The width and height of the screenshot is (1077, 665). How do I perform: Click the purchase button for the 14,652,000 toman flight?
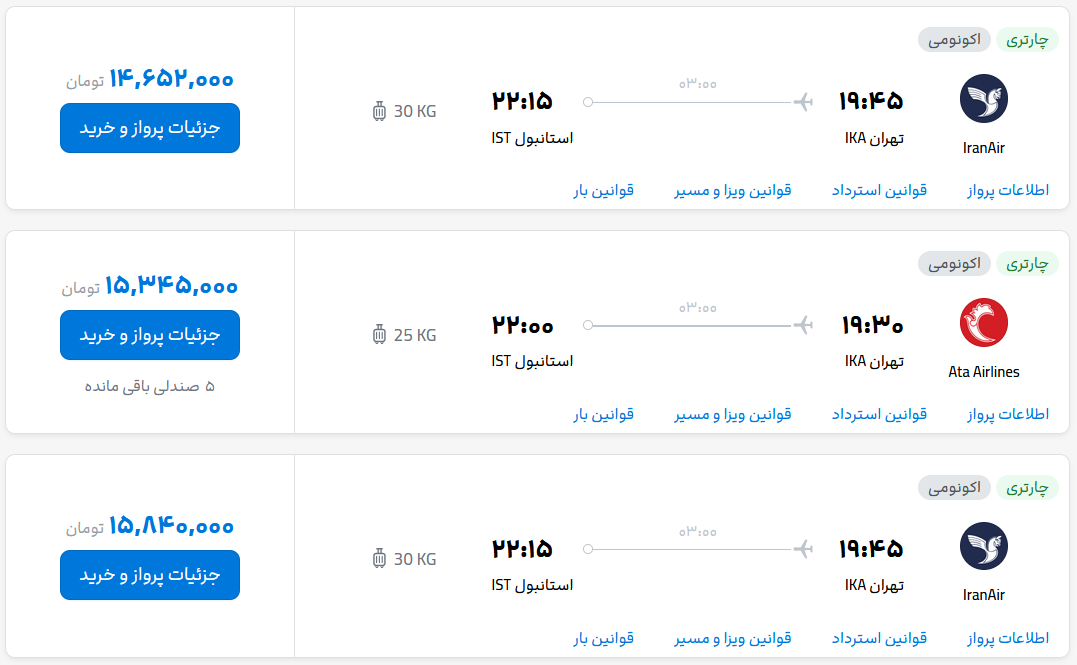tap(150, 128)
